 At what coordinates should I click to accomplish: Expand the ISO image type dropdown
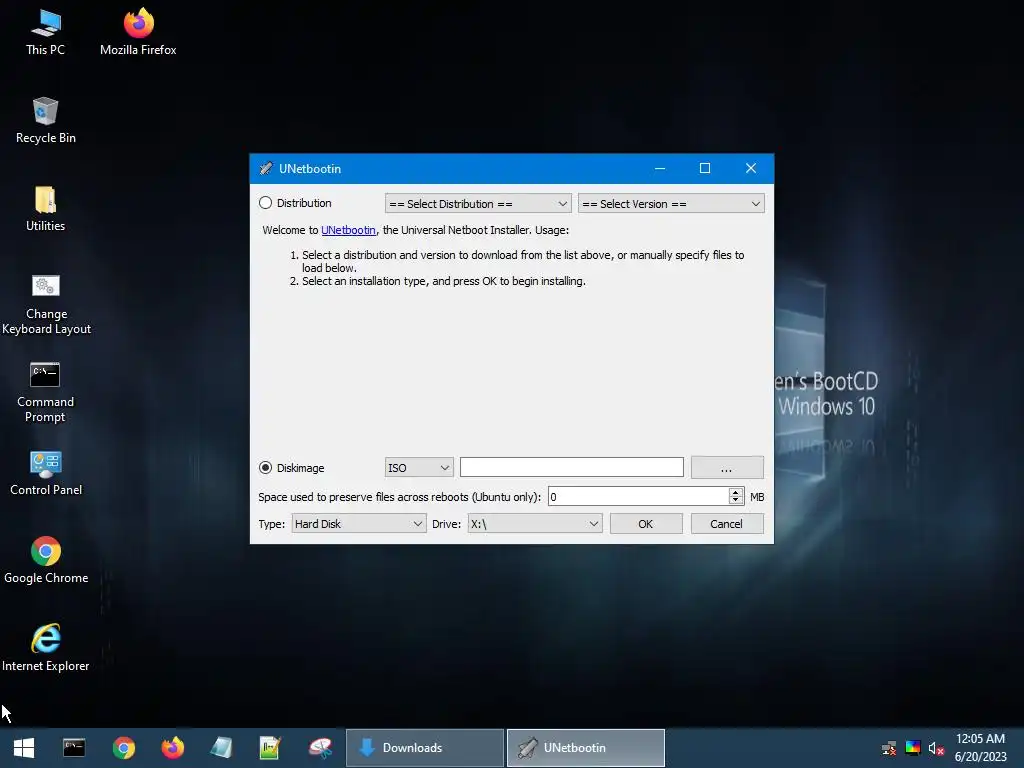[419, 468]
